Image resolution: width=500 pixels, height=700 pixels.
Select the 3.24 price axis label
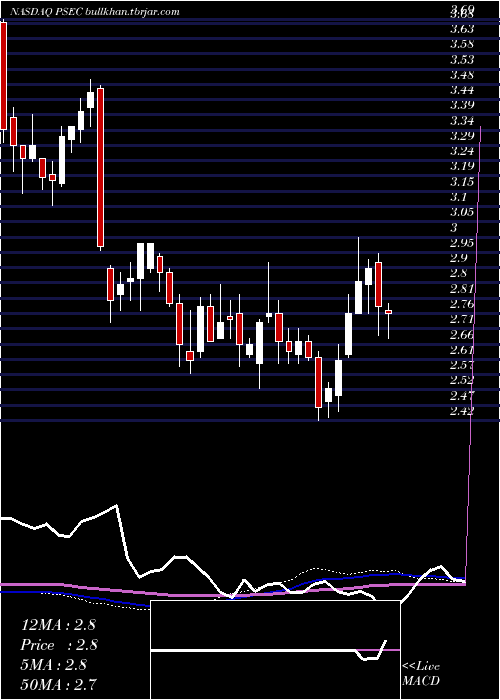[x=462, y=151]
